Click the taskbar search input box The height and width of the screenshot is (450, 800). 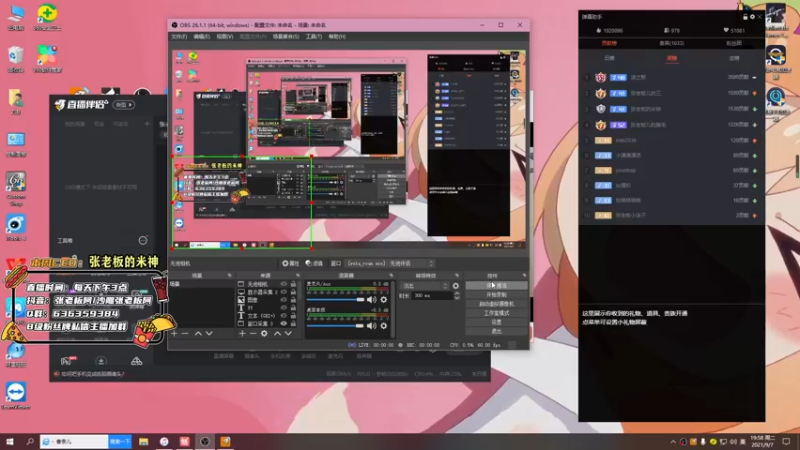(74, 442)
